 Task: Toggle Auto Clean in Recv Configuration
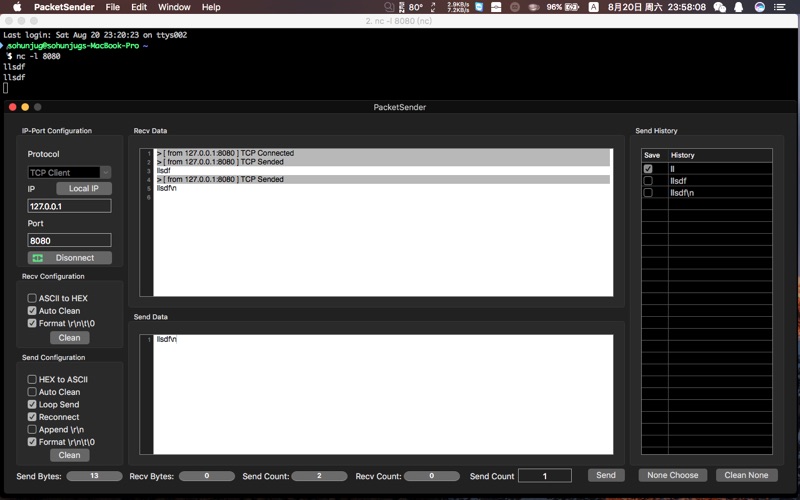coord(32,311)
